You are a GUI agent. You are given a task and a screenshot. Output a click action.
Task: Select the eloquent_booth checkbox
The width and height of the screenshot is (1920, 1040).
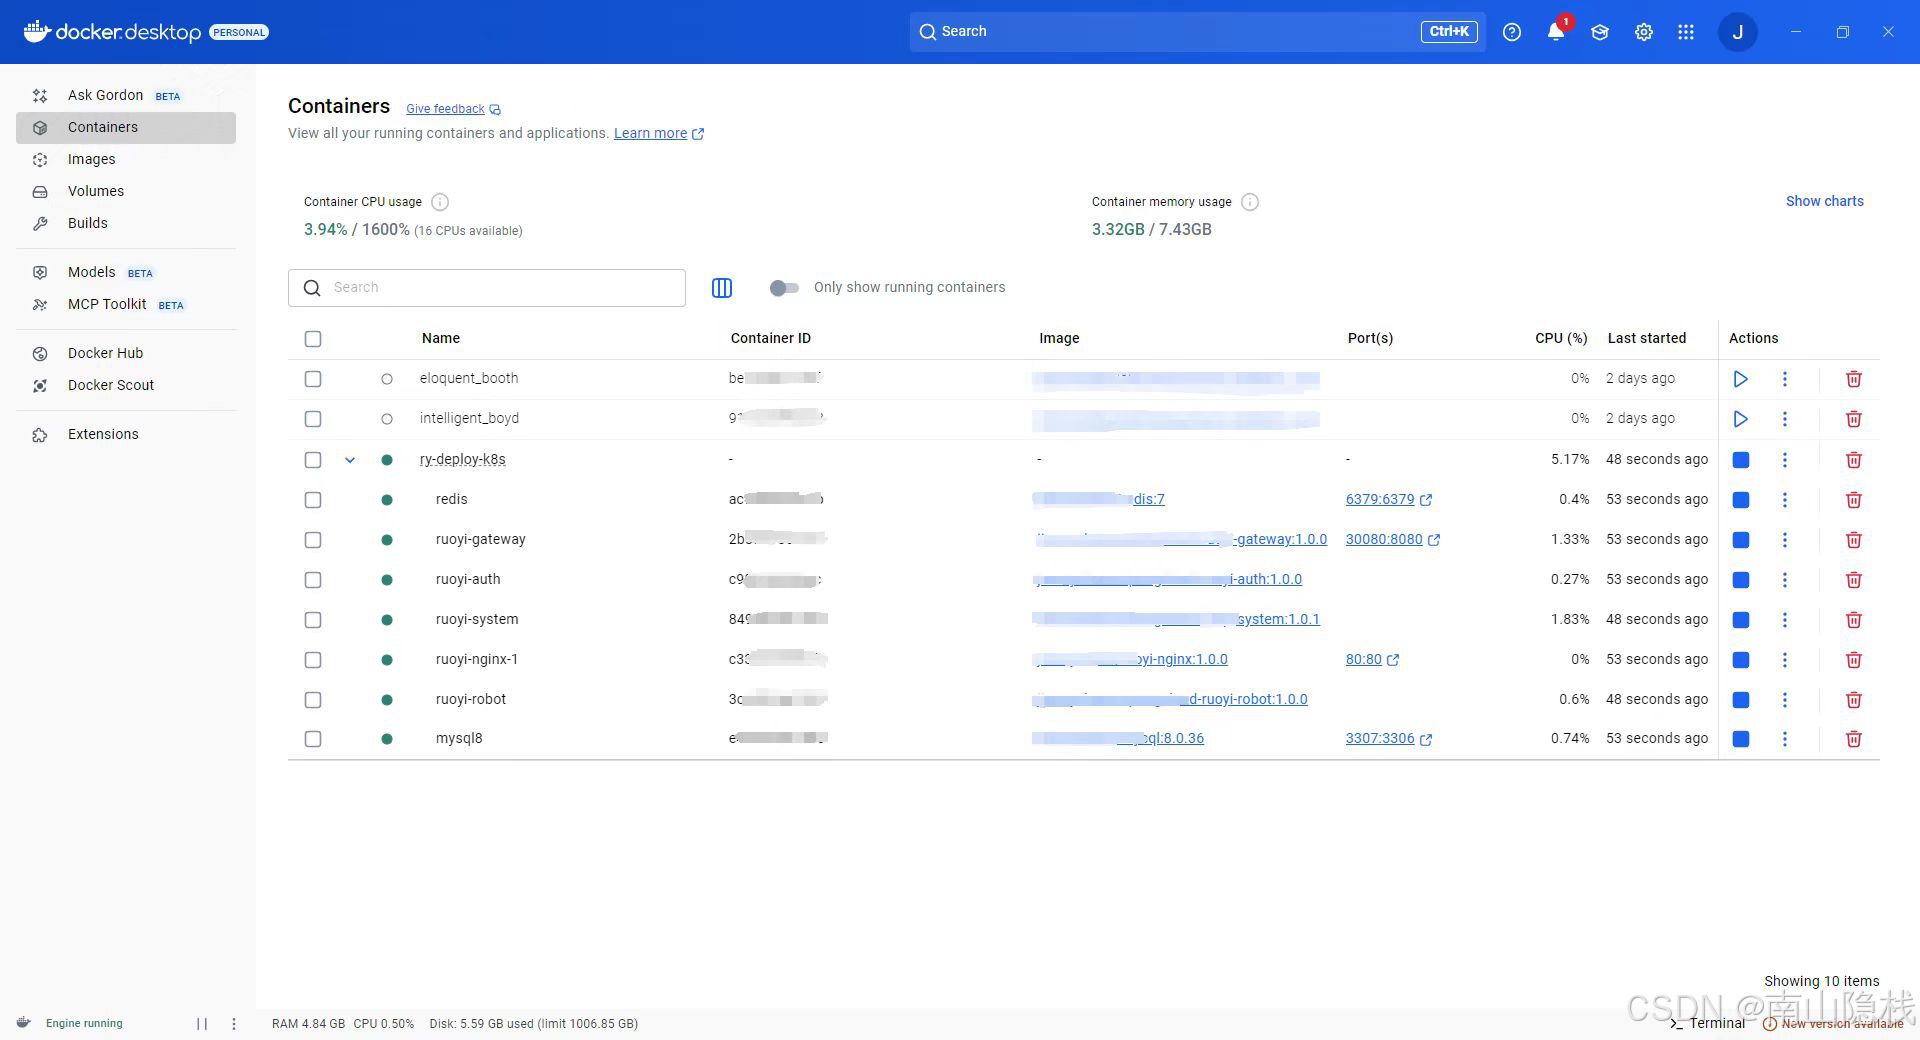coord(313,379)
